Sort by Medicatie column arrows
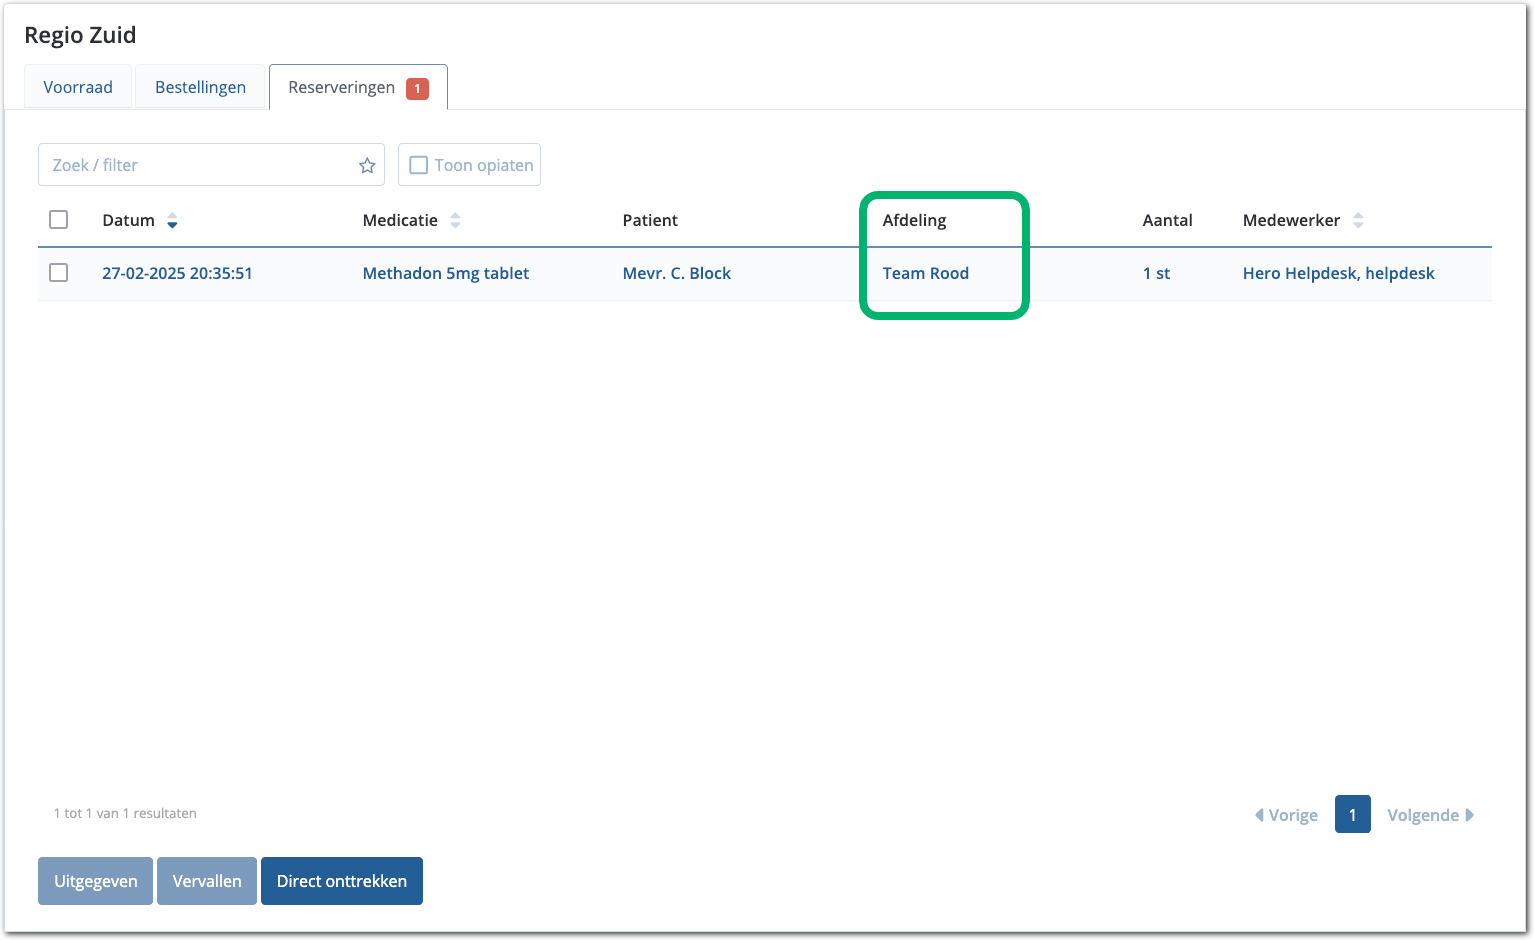Image resolution: width=1534 pixels, height=940 pixels. pyautogui.click(x=455, y=221)
